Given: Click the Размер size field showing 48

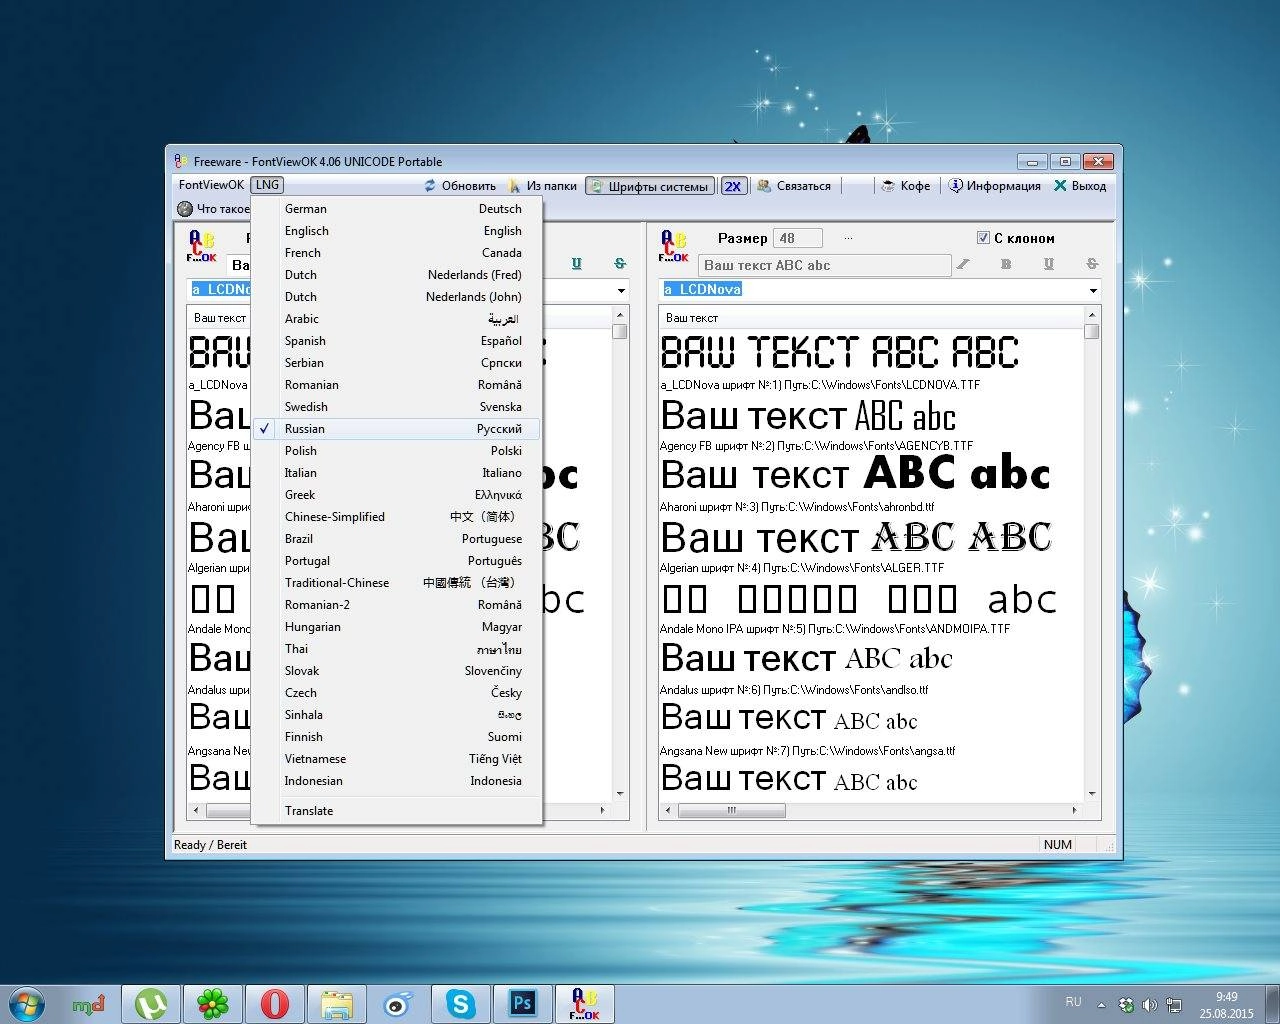Looking at the screenshot, I should click(x=797, y=238).
